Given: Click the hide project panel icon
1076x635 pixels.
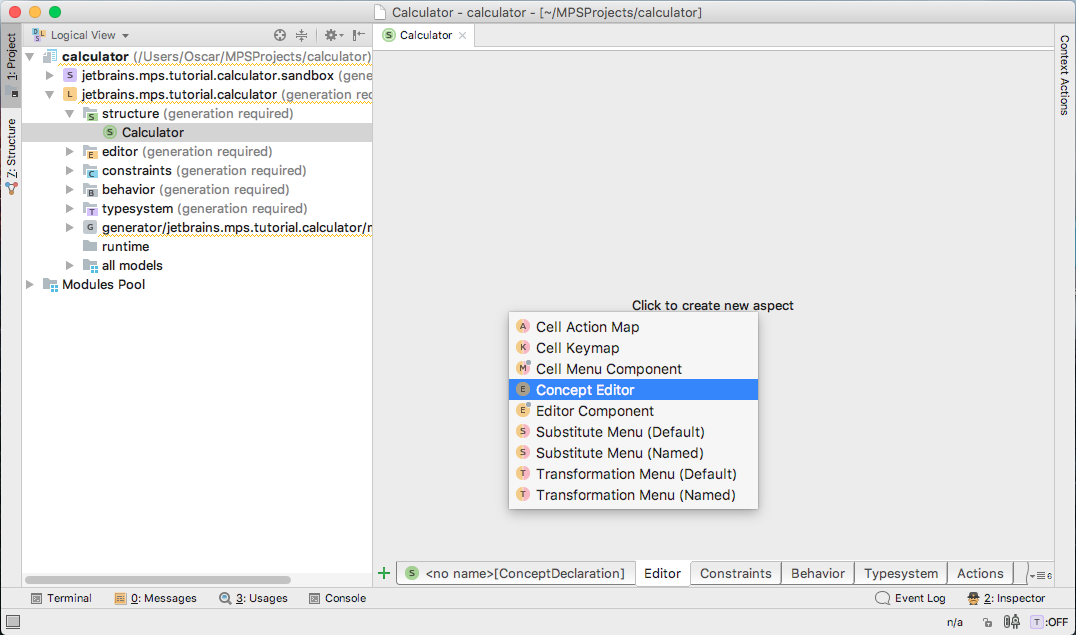Looking at the screenshot, I should [x=358, y=35].
